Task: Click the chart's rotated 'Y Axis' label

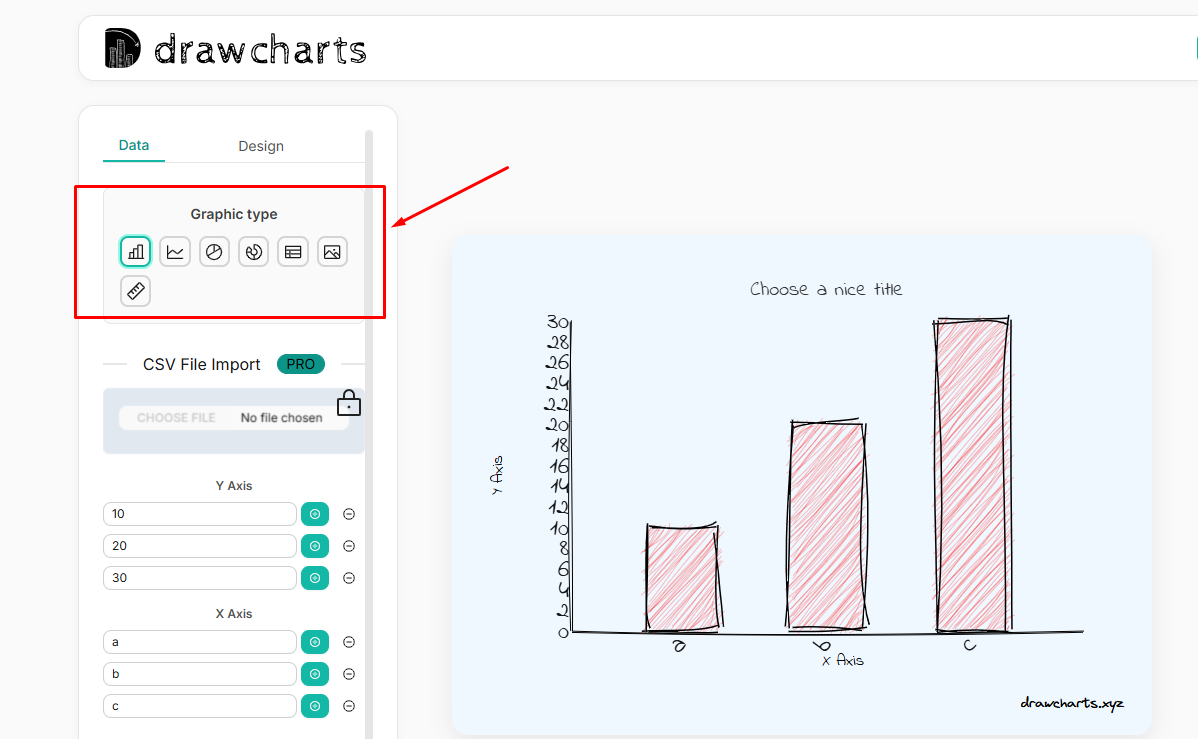Action: tap(497, 475)
